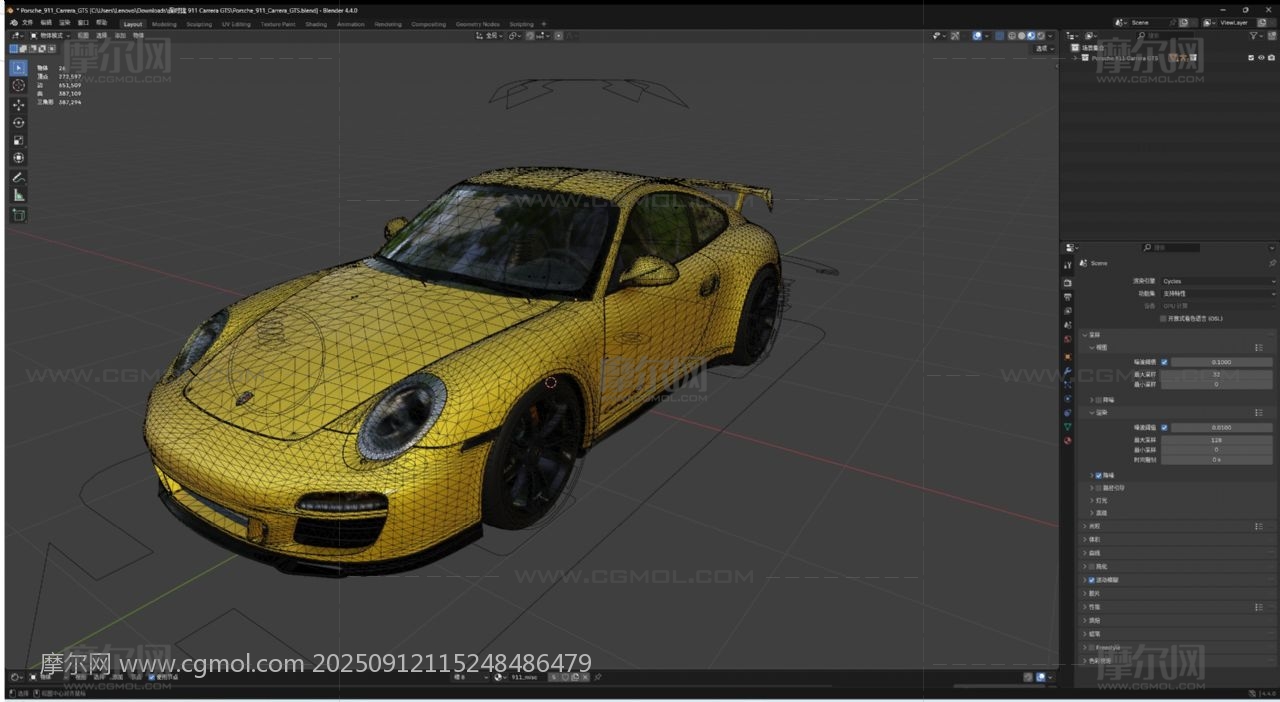This screenshot has height=702, width=1280.
Task: Expand the Porsche 911 Carrera GTS collection
Action: 1076,58
